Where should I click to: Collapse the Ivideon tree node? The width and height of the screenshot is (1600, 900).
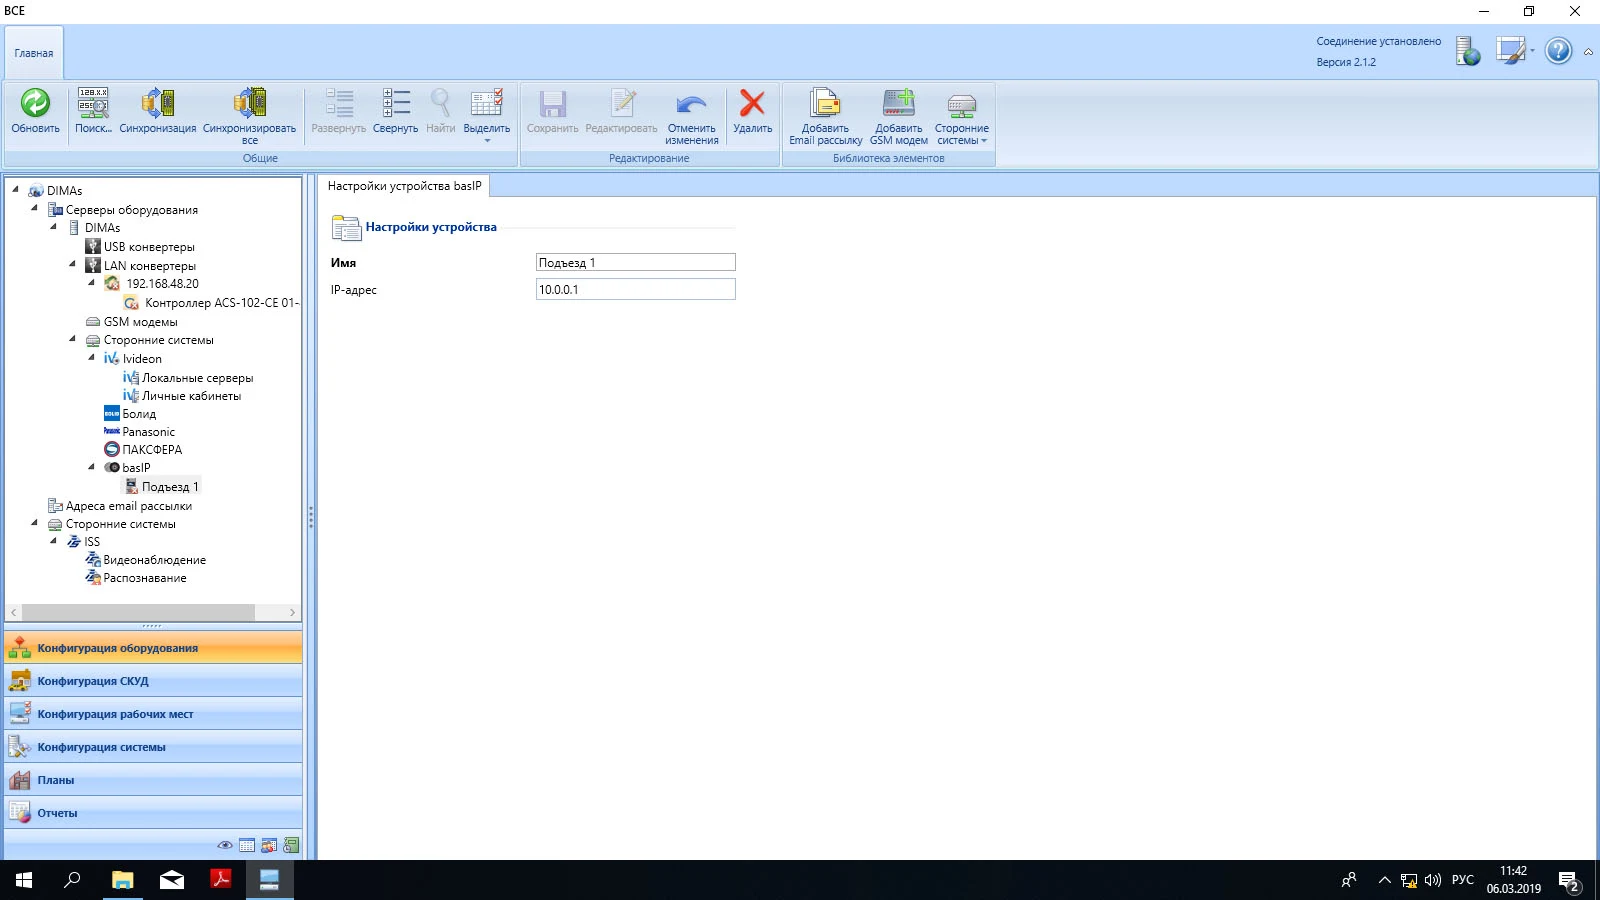(92, 358)
